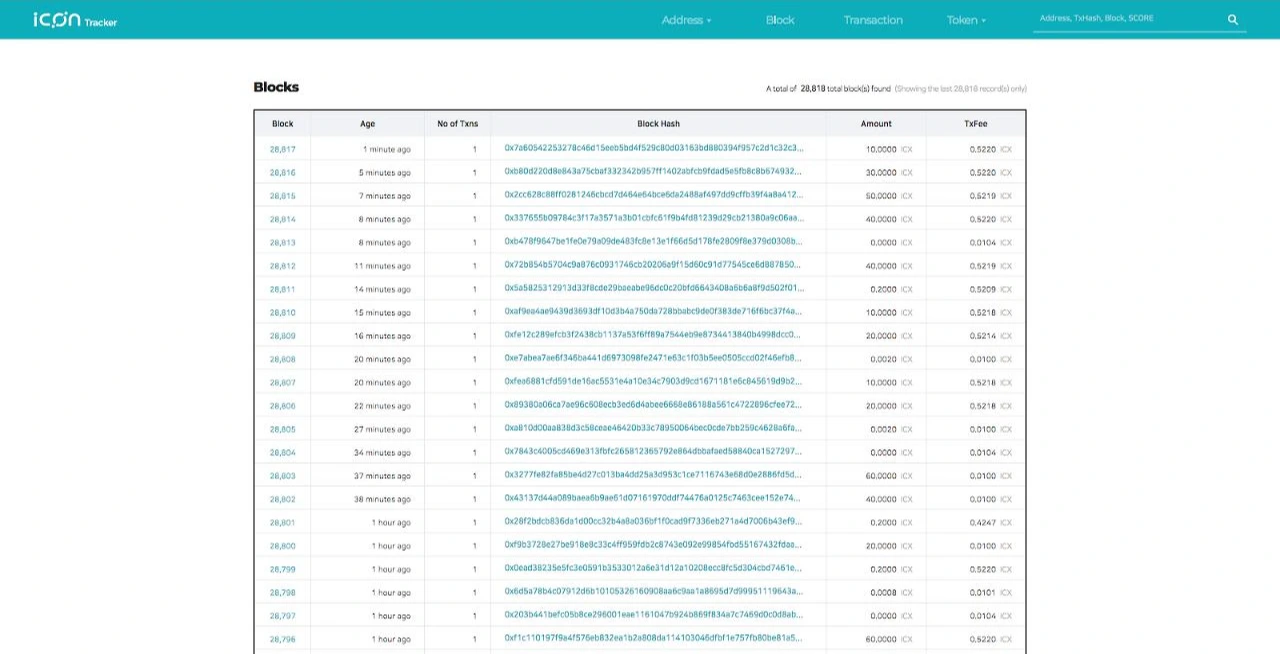Open the Transaction menu item

point(873,20)
